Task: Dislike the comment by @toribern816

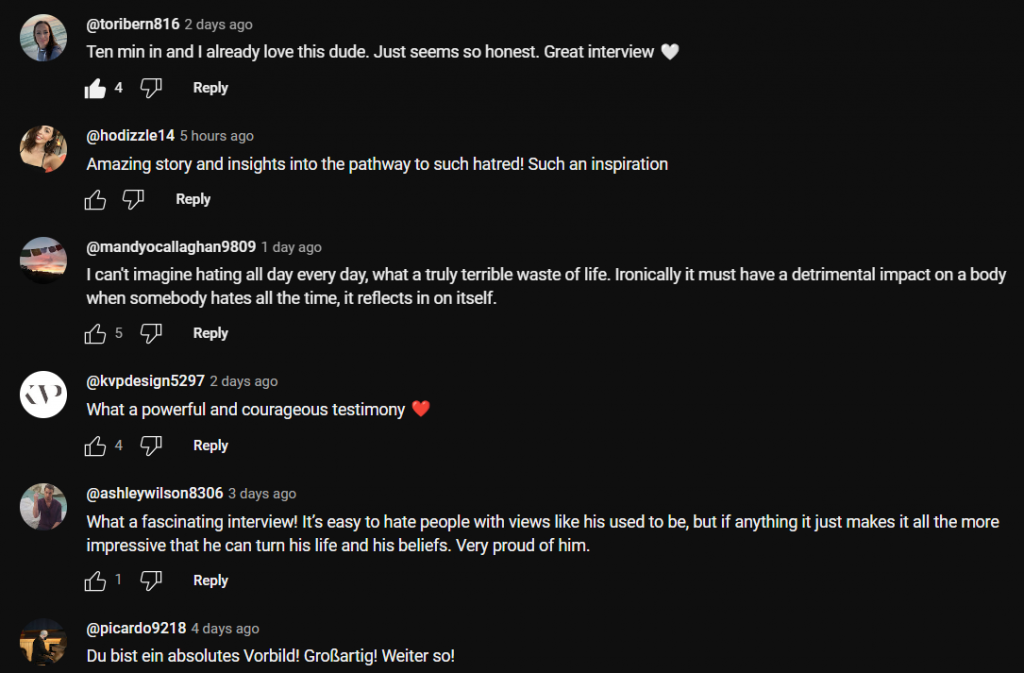Action: (151, 88)
